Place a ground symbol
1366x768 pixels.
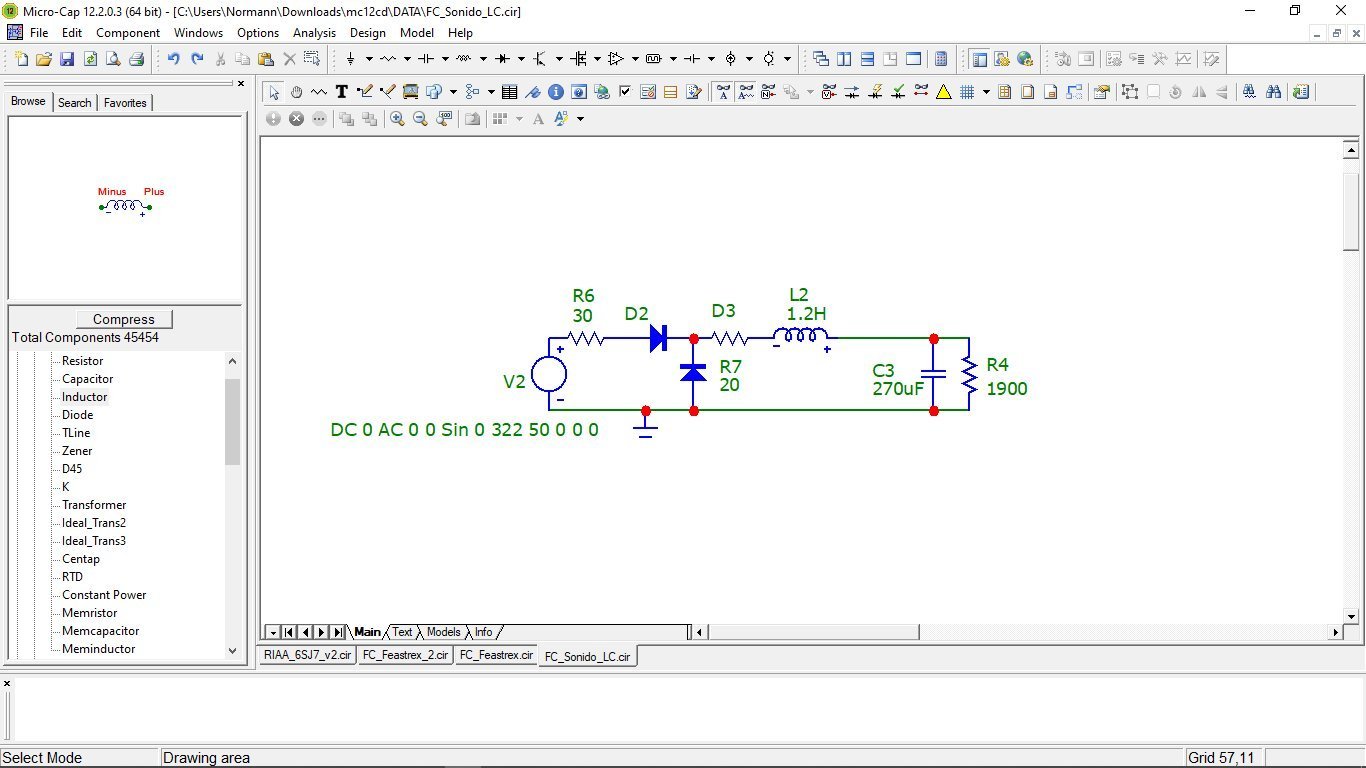pos(351,59)
